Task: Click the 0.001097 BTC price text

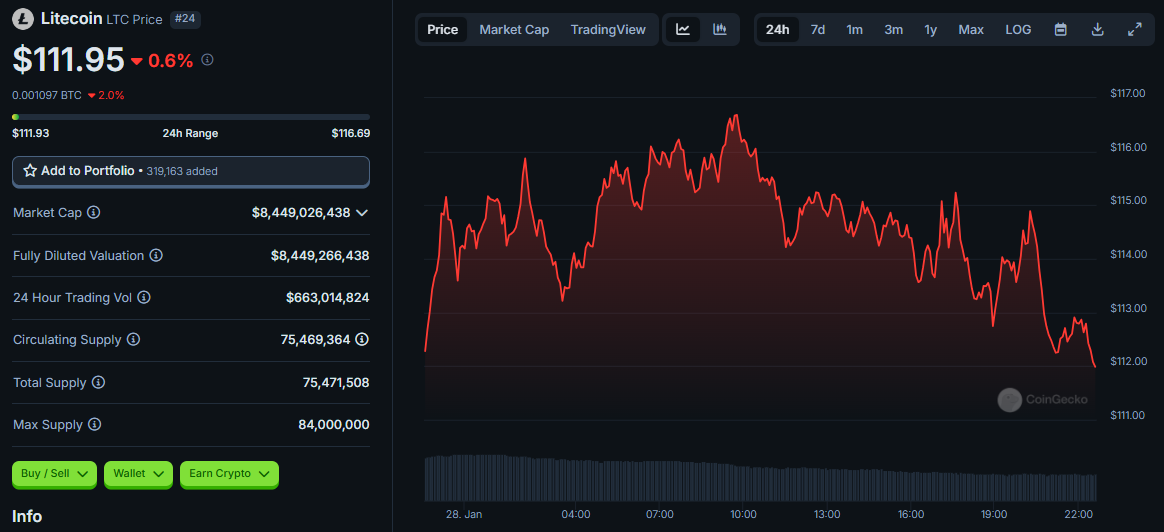Action: click(x=47, y=95)
